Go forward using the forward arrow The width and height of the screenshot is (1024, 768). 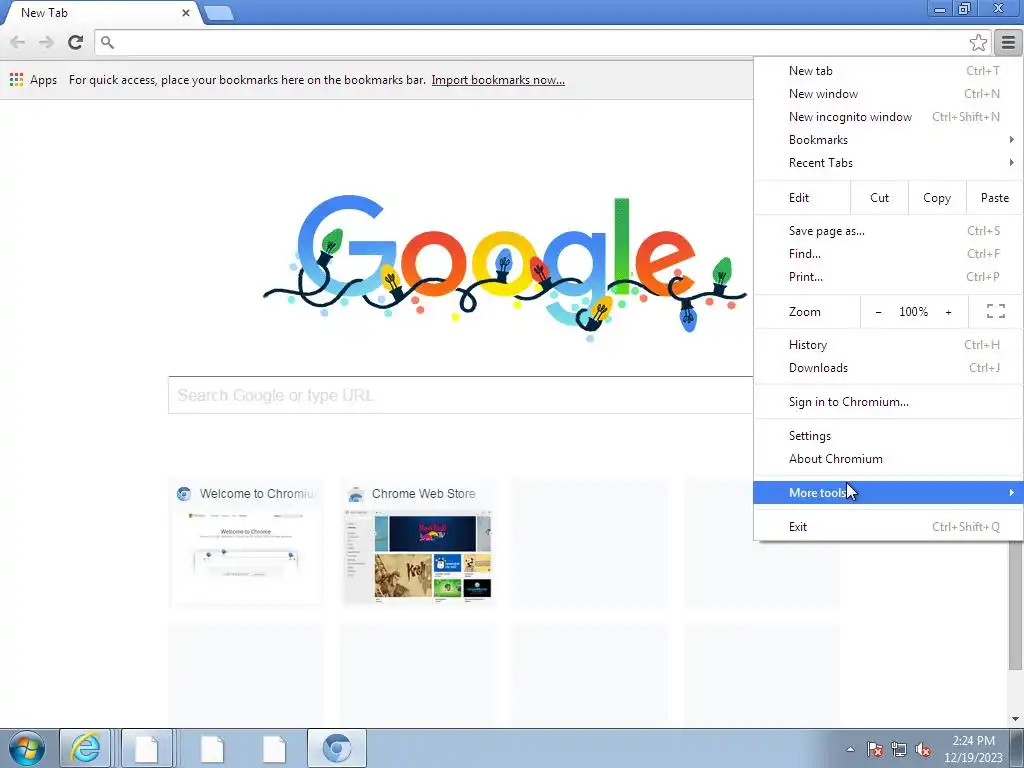pyautogui.click(x=46, y=42)
